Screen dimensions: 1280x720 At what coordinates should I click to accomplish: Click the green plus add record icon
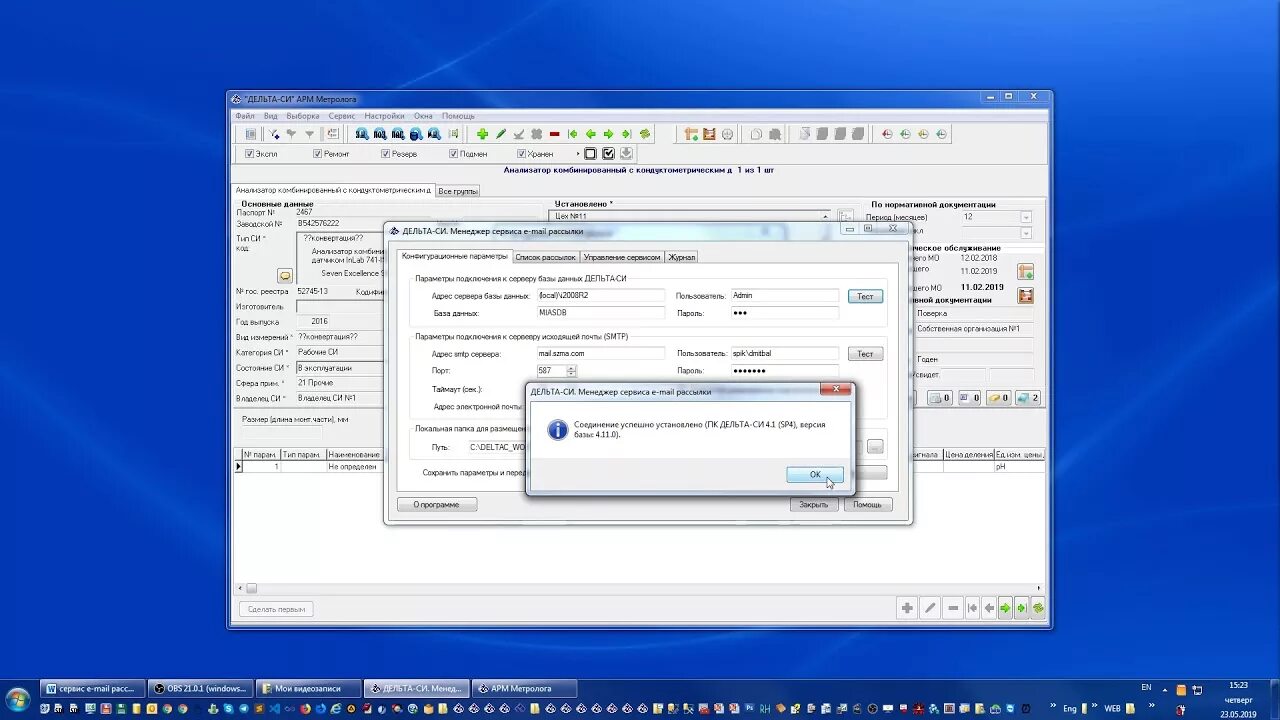pos(482,134)
